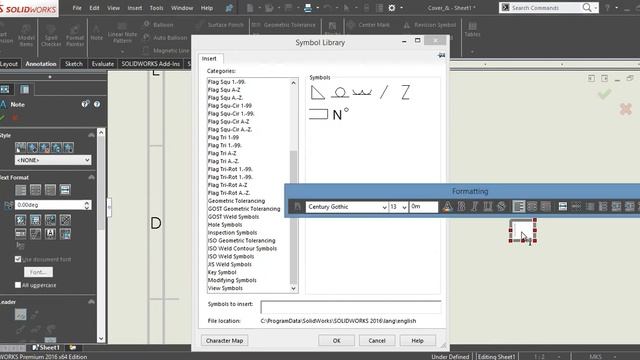
Task: Click the left align icon in Text Format panel
Action: 20,190
